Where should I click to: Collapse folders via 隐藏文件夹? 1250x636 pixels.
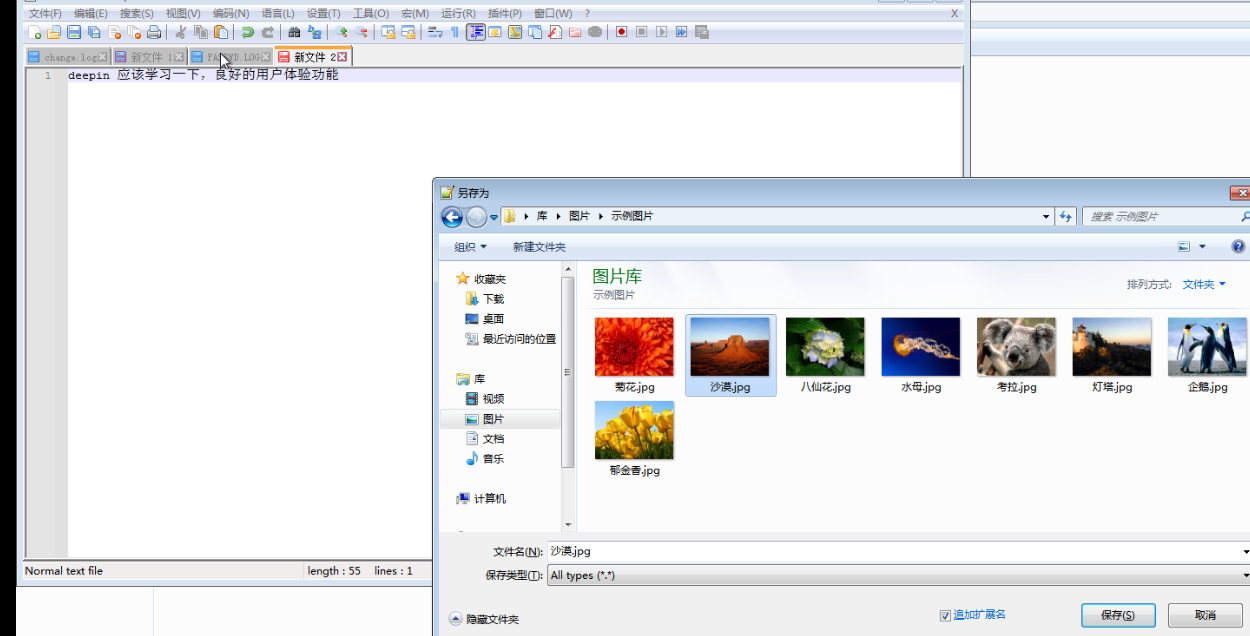(x=484, y=619)
